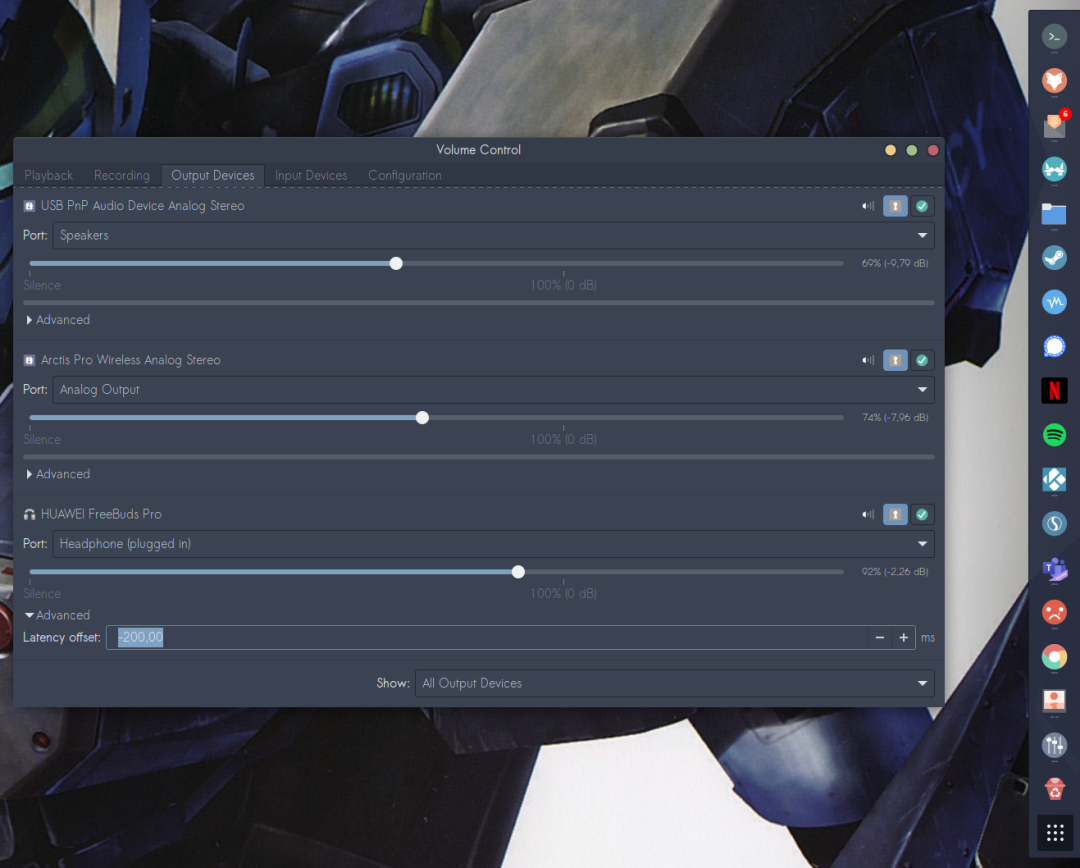Launch Netflix from the dock

tap(1055, 391)
